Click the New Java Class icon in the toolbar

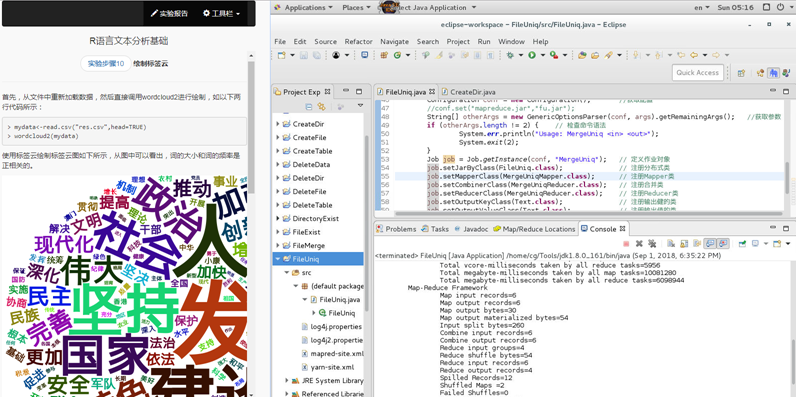click(x=397, y=55)
